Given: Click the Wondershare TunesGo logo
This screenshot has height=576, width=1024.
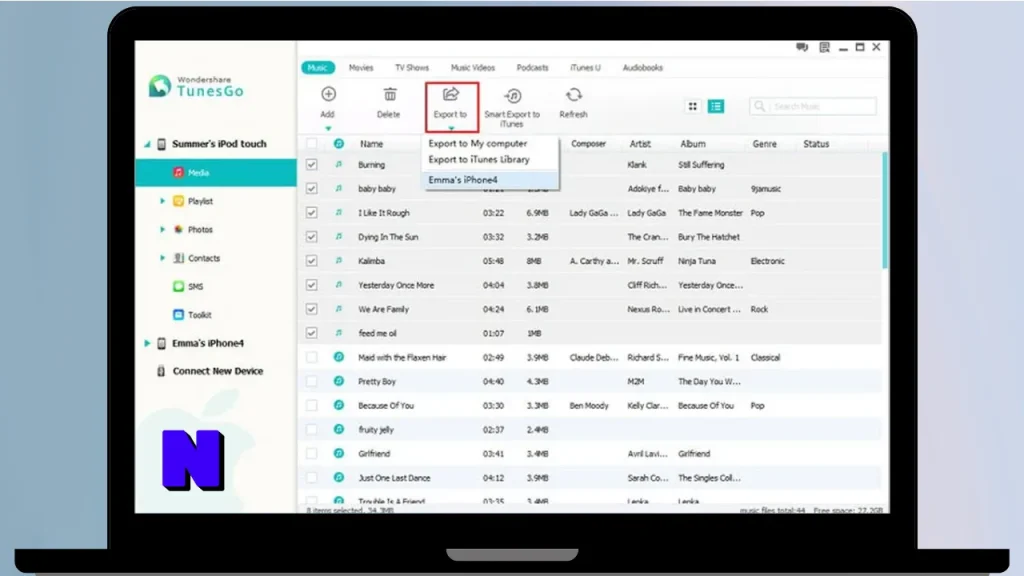Looking at the screenshot, I should pyautogui.click(x=196, y=86).
